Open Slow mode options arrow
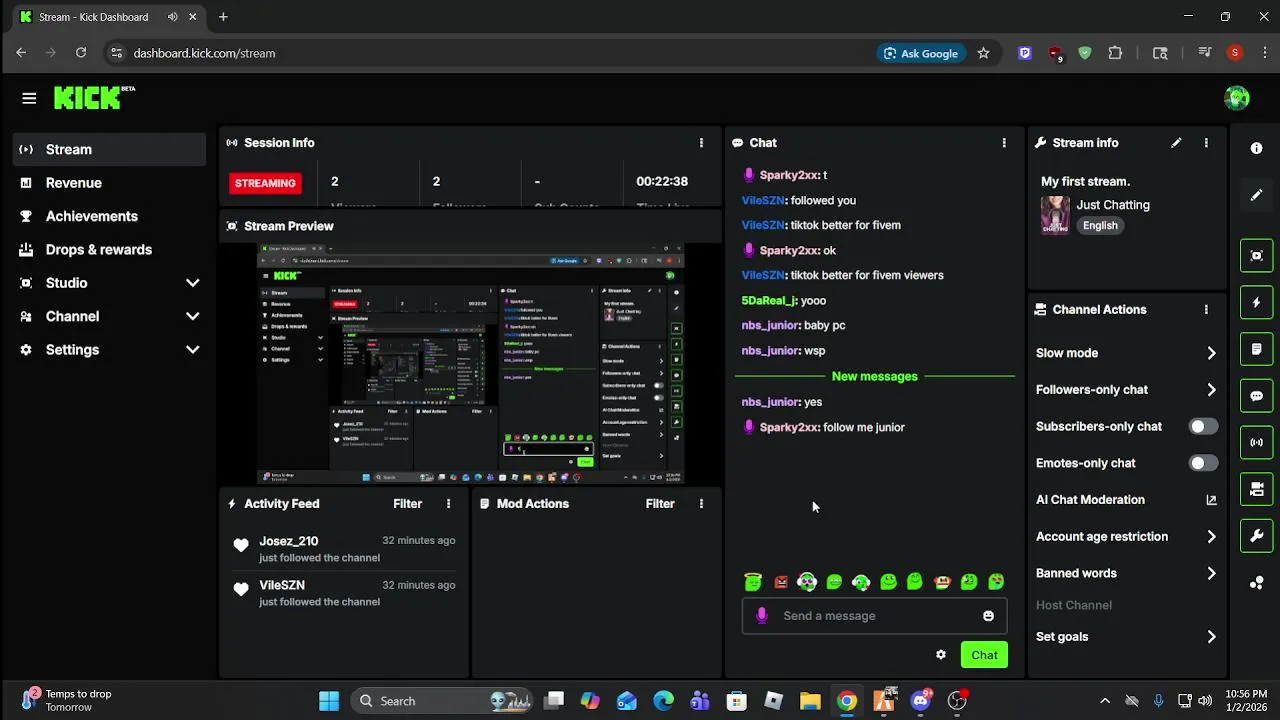The width and height of the screenshot is (1280, 720). pyautogui.click(x=1211, y=353)
